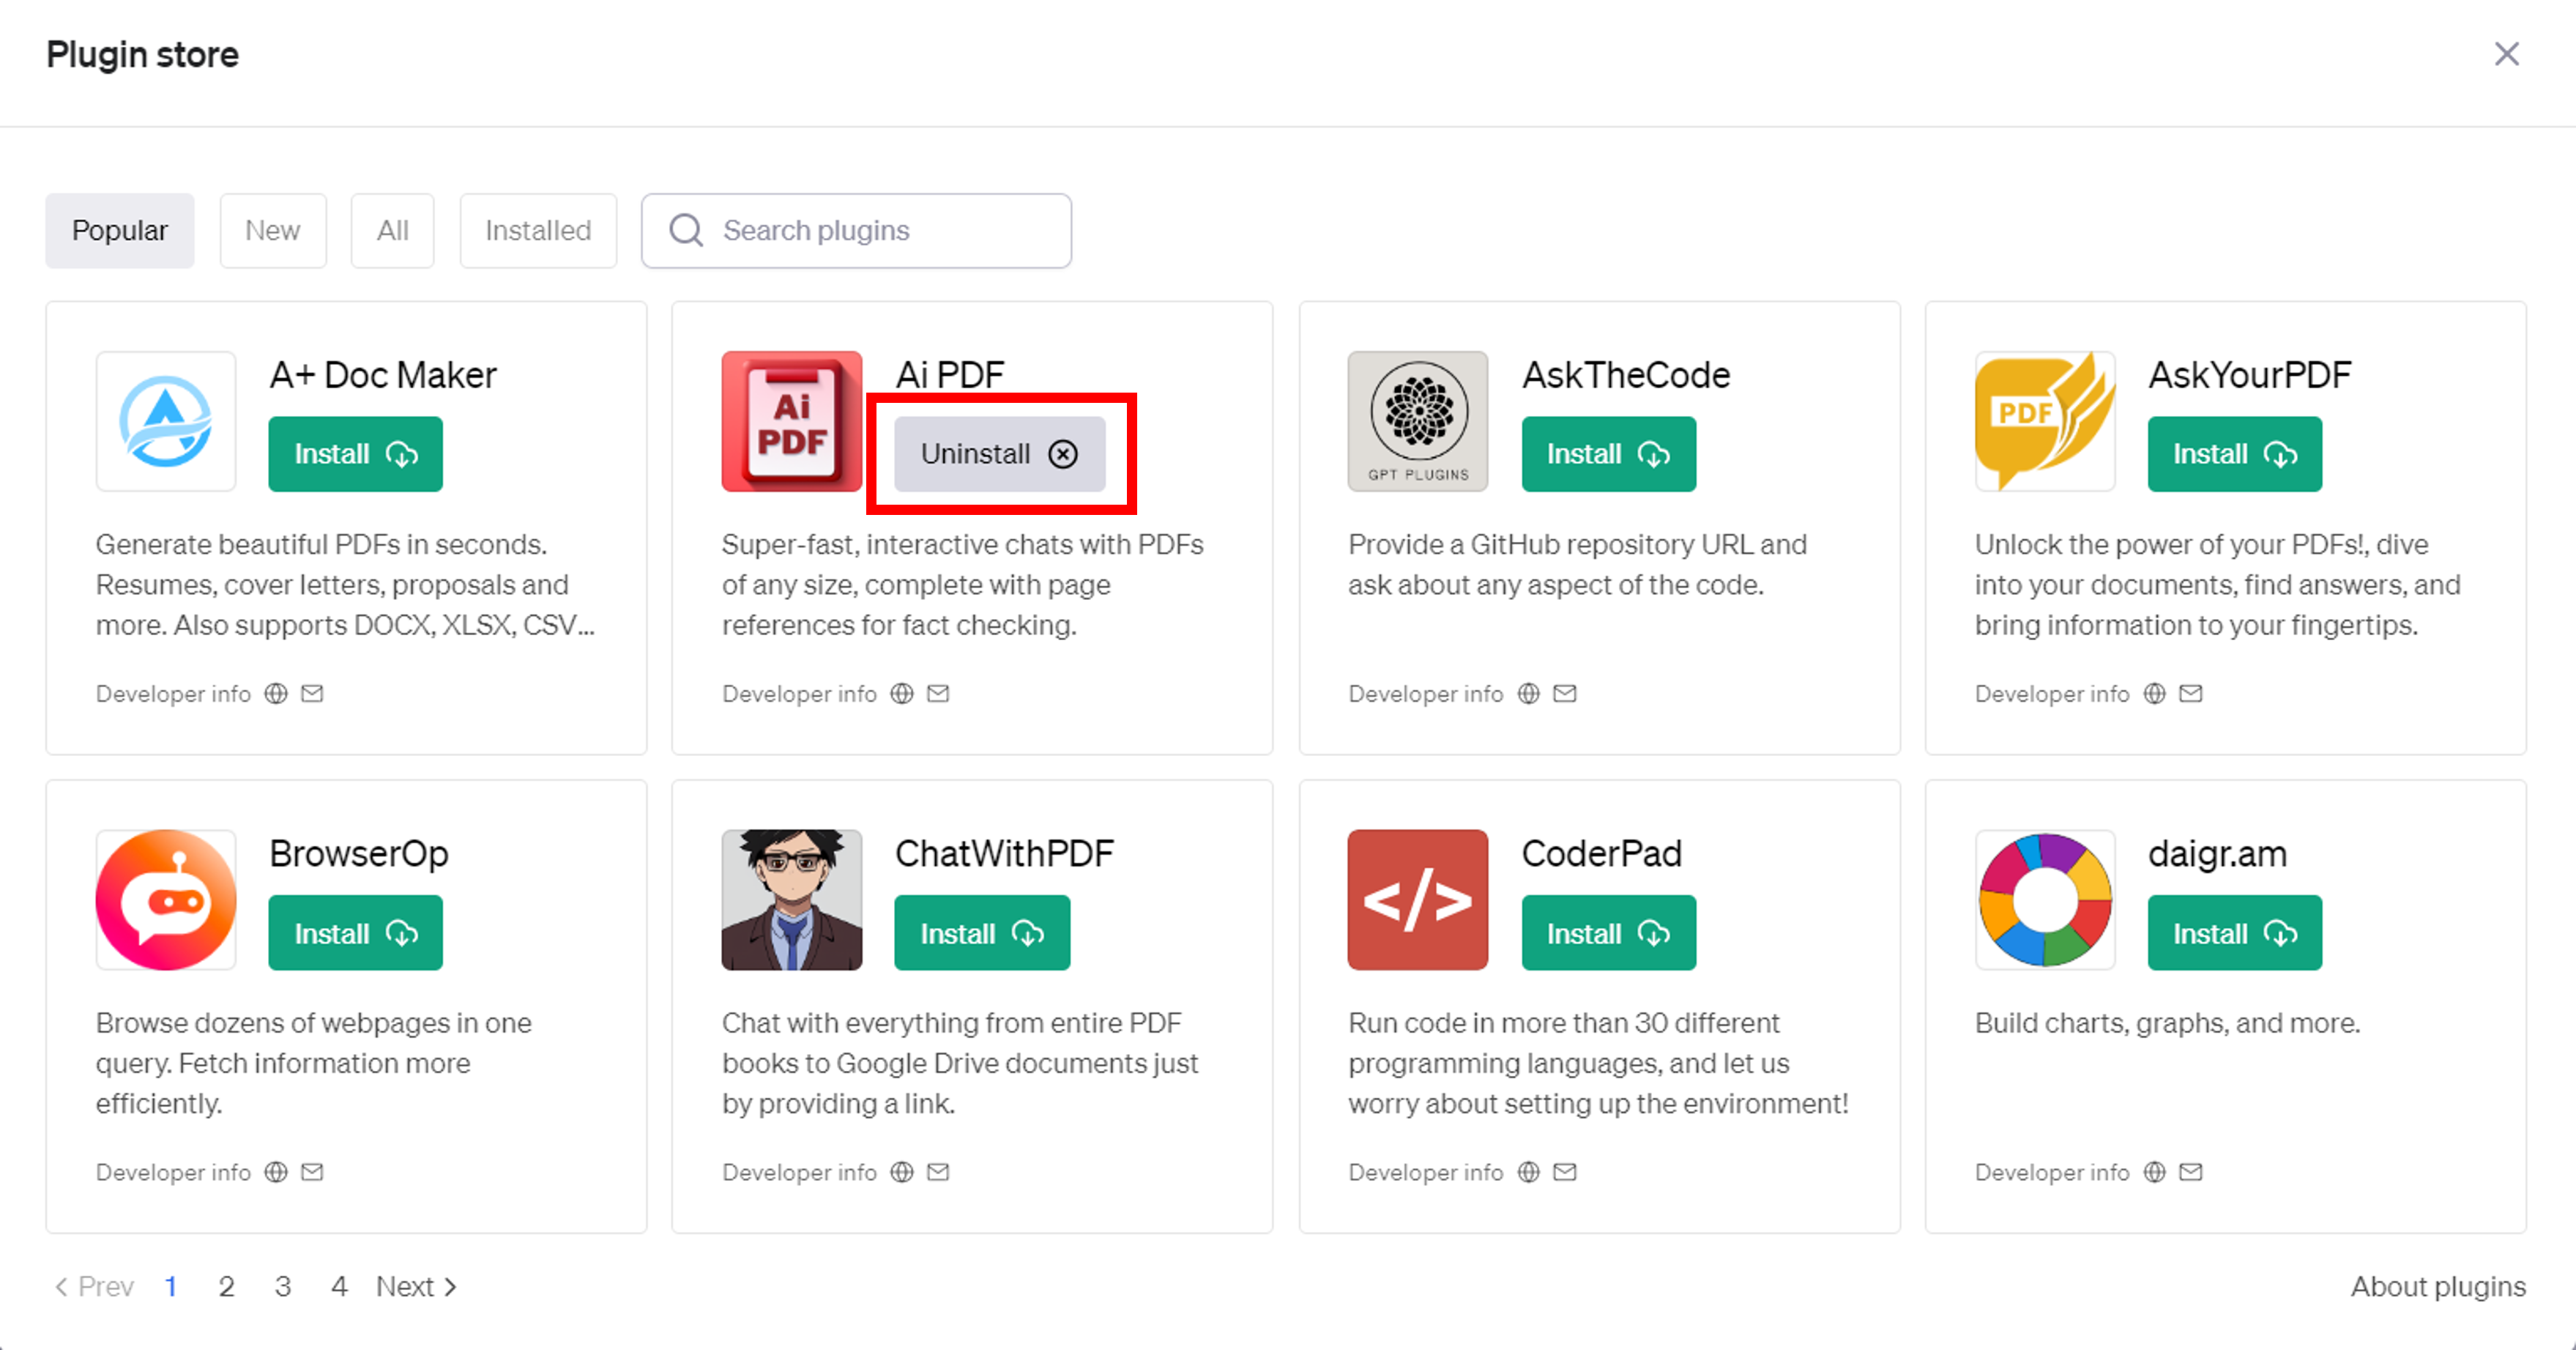Screen dimensions: 2576x1350
Task: Email the BrowserOp developer
Action: pyautogui.click(x=312, y=1172)
